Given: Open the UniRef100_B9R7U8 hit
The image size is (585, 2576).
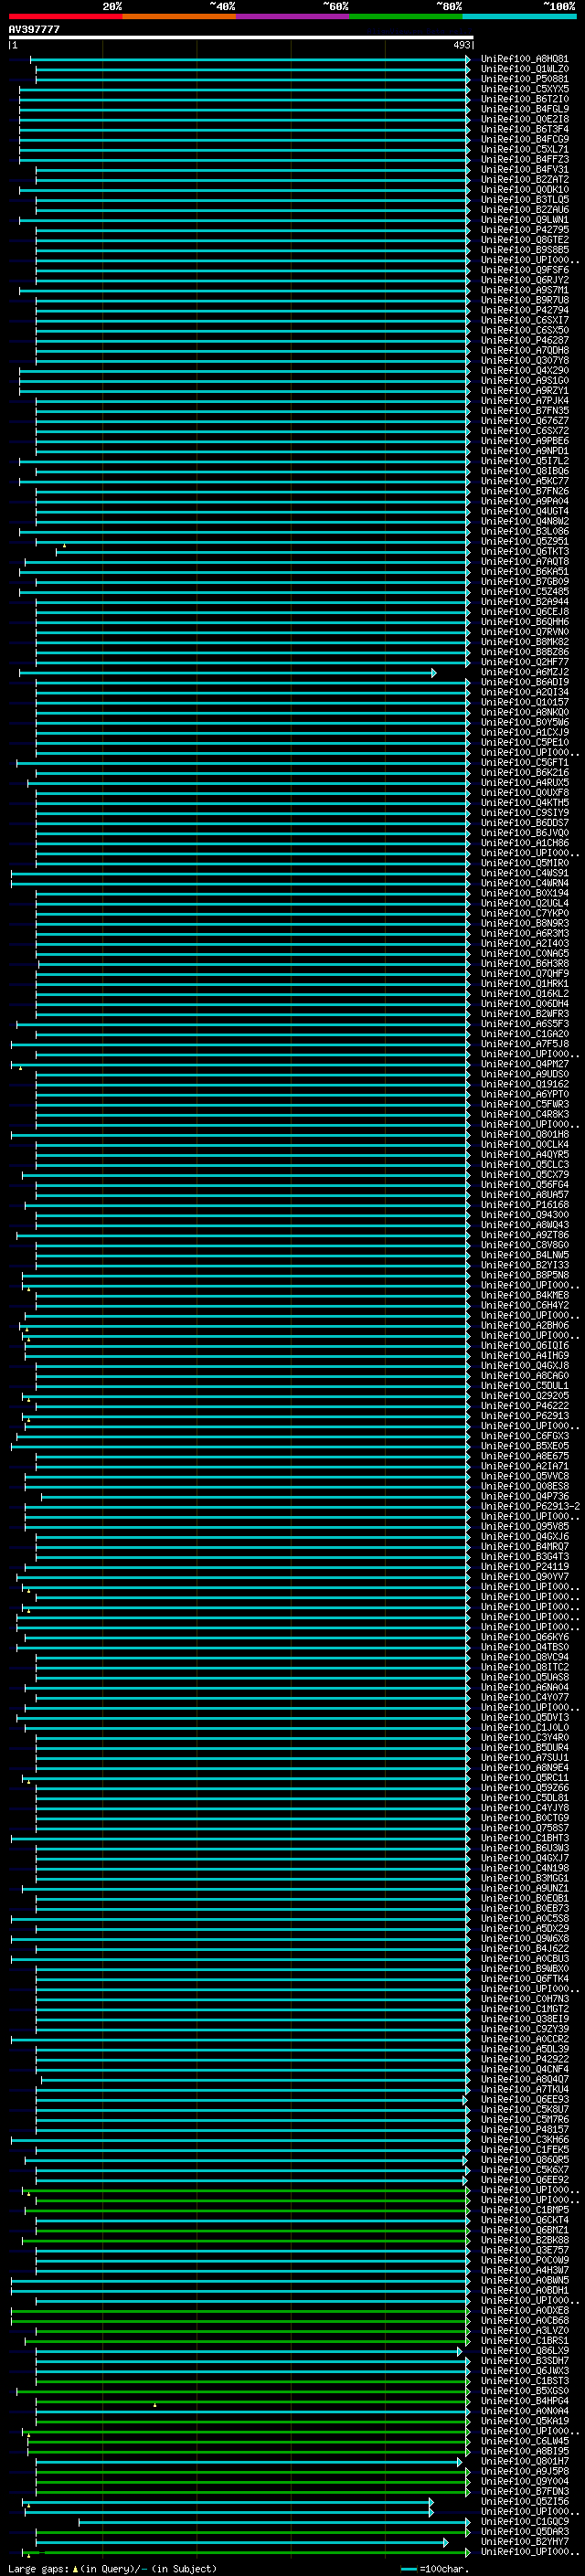Looking at the screenshot, I should point(525,300).
